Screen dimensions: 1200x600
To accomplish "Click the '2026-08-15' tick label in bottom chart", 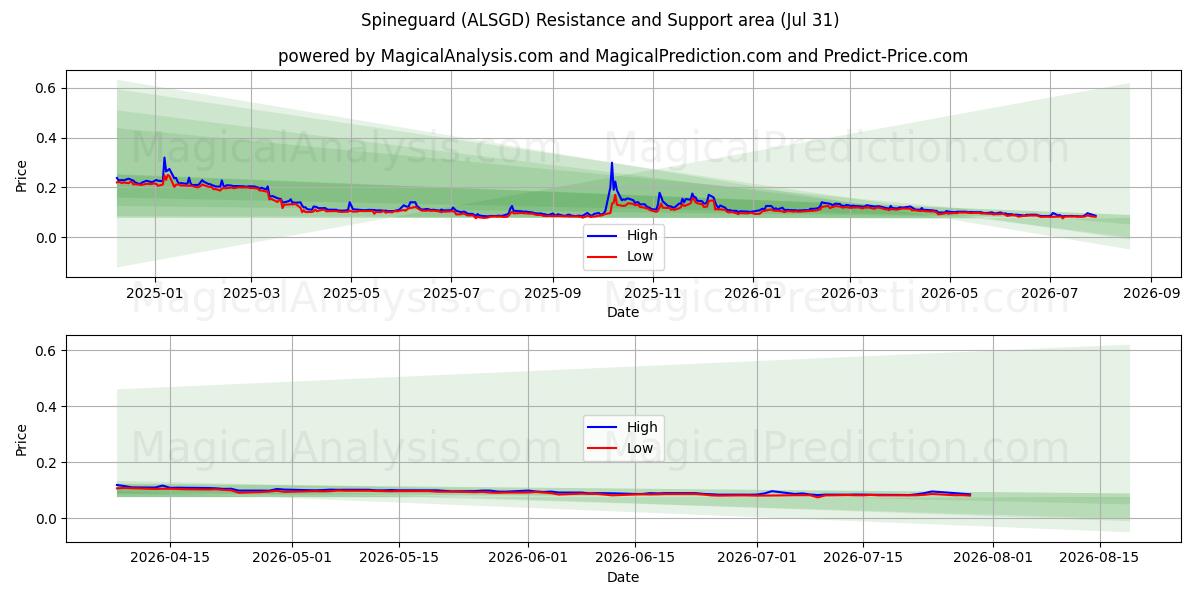I will click(x=1099, y=558).
